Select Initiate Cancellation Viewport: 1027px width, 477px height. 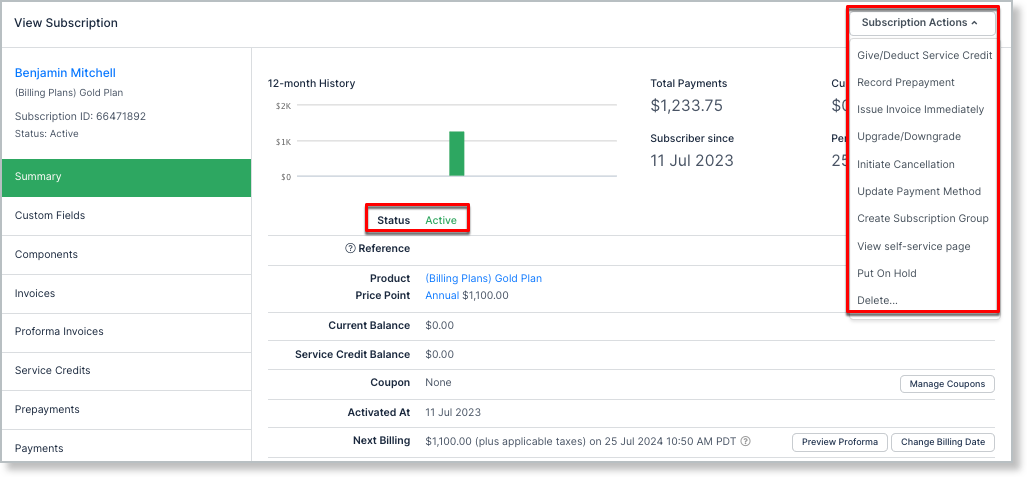coord(905,164)
